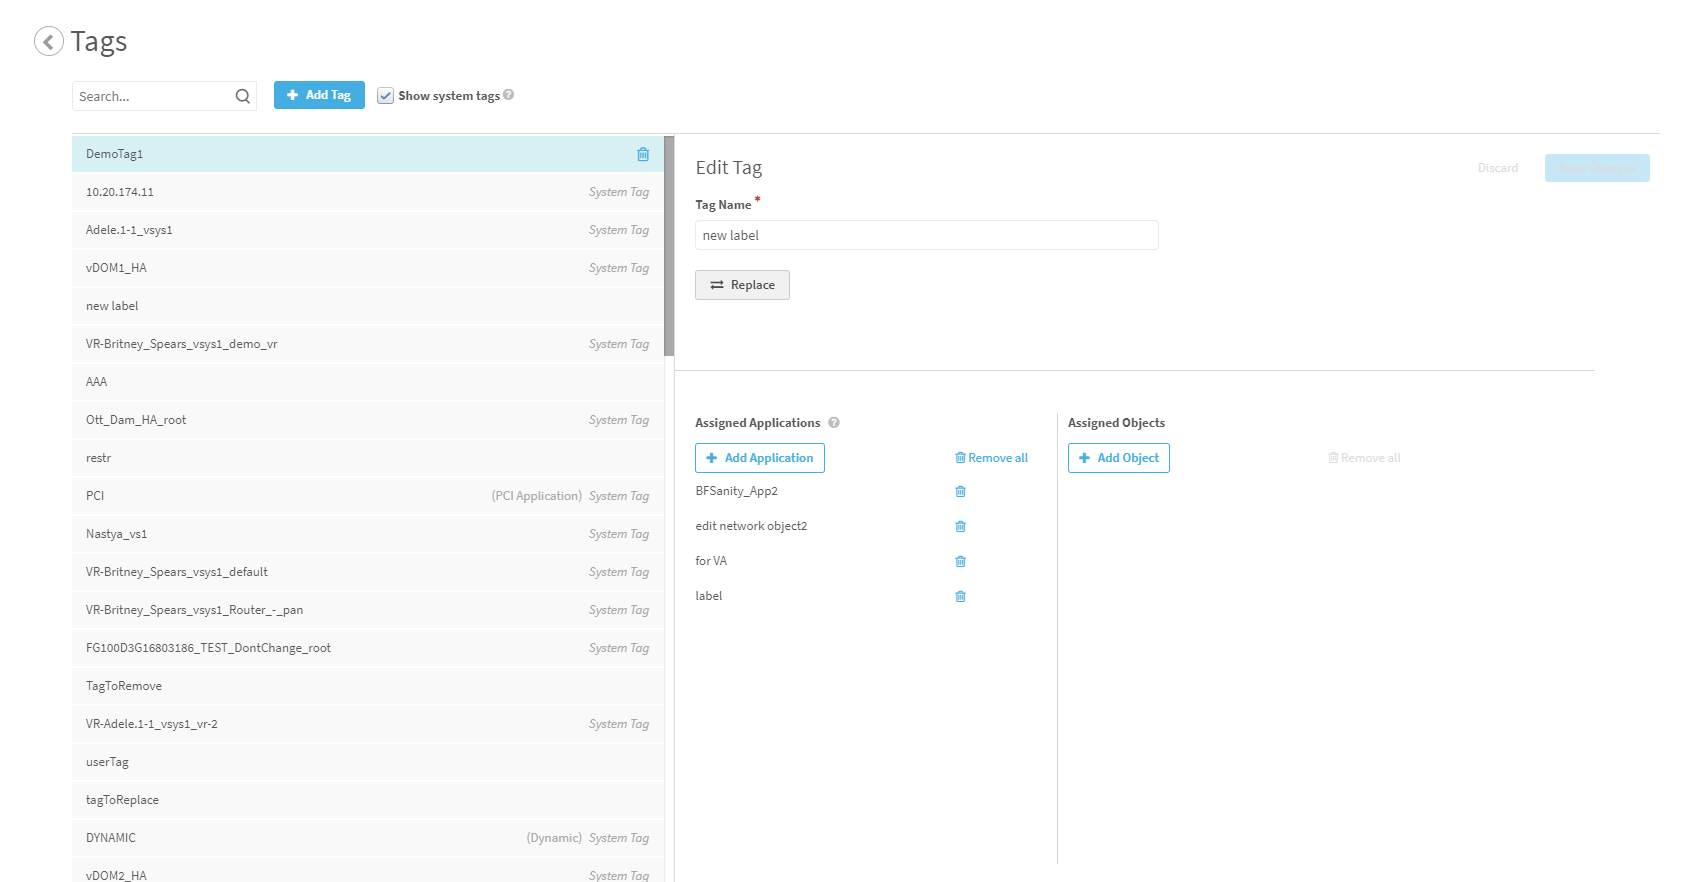
Task: Delete the label application entry
Action: [960, 596]
